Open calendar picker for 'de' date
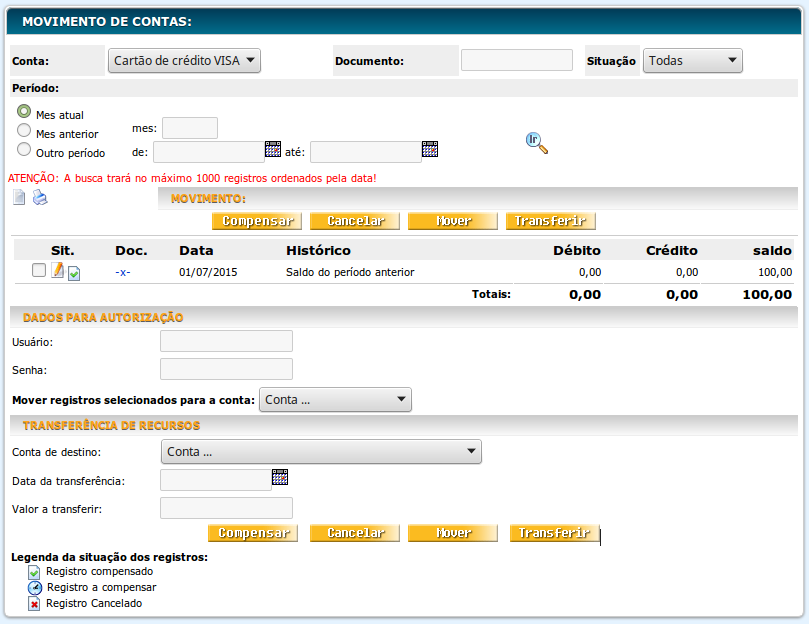 click(x=273, y=149)
